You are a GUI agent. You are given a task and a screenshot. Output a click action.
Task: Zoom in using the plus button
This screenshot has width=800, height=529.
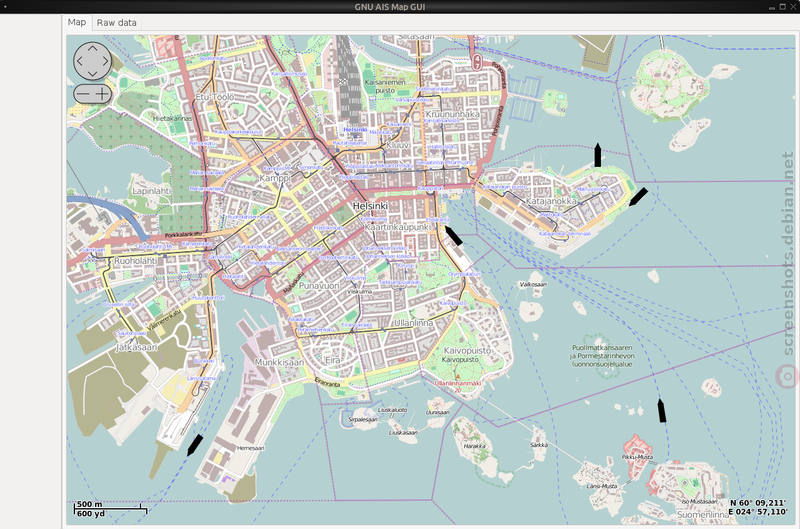[103, 94]
